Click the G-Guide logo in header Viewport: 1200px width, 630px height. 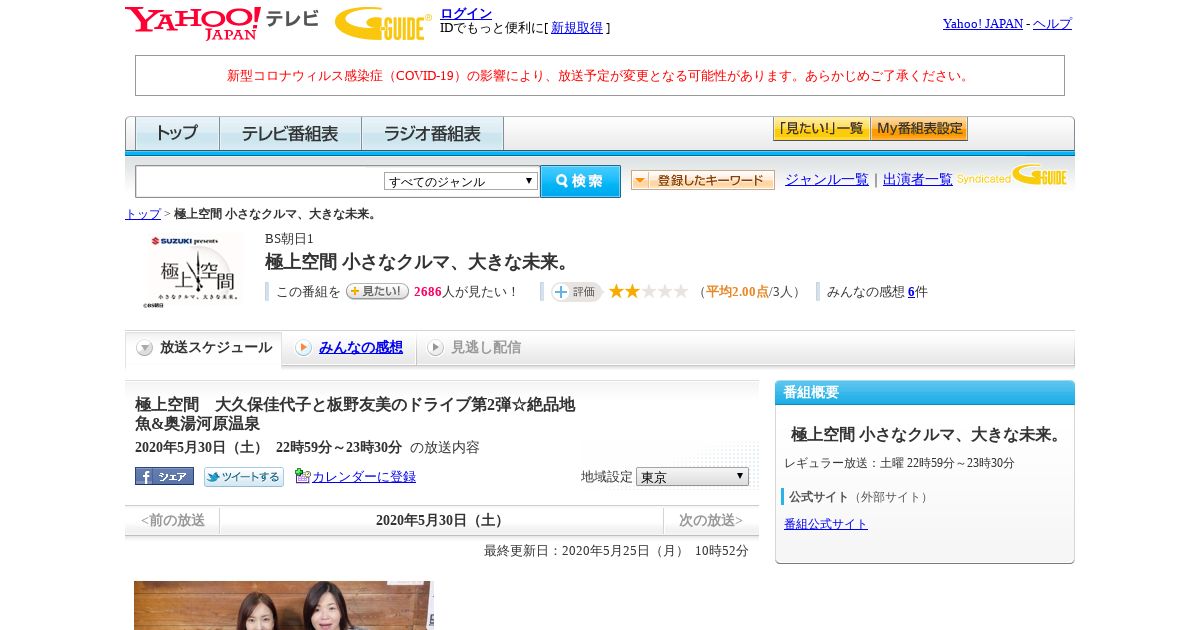tap(383, 23)
